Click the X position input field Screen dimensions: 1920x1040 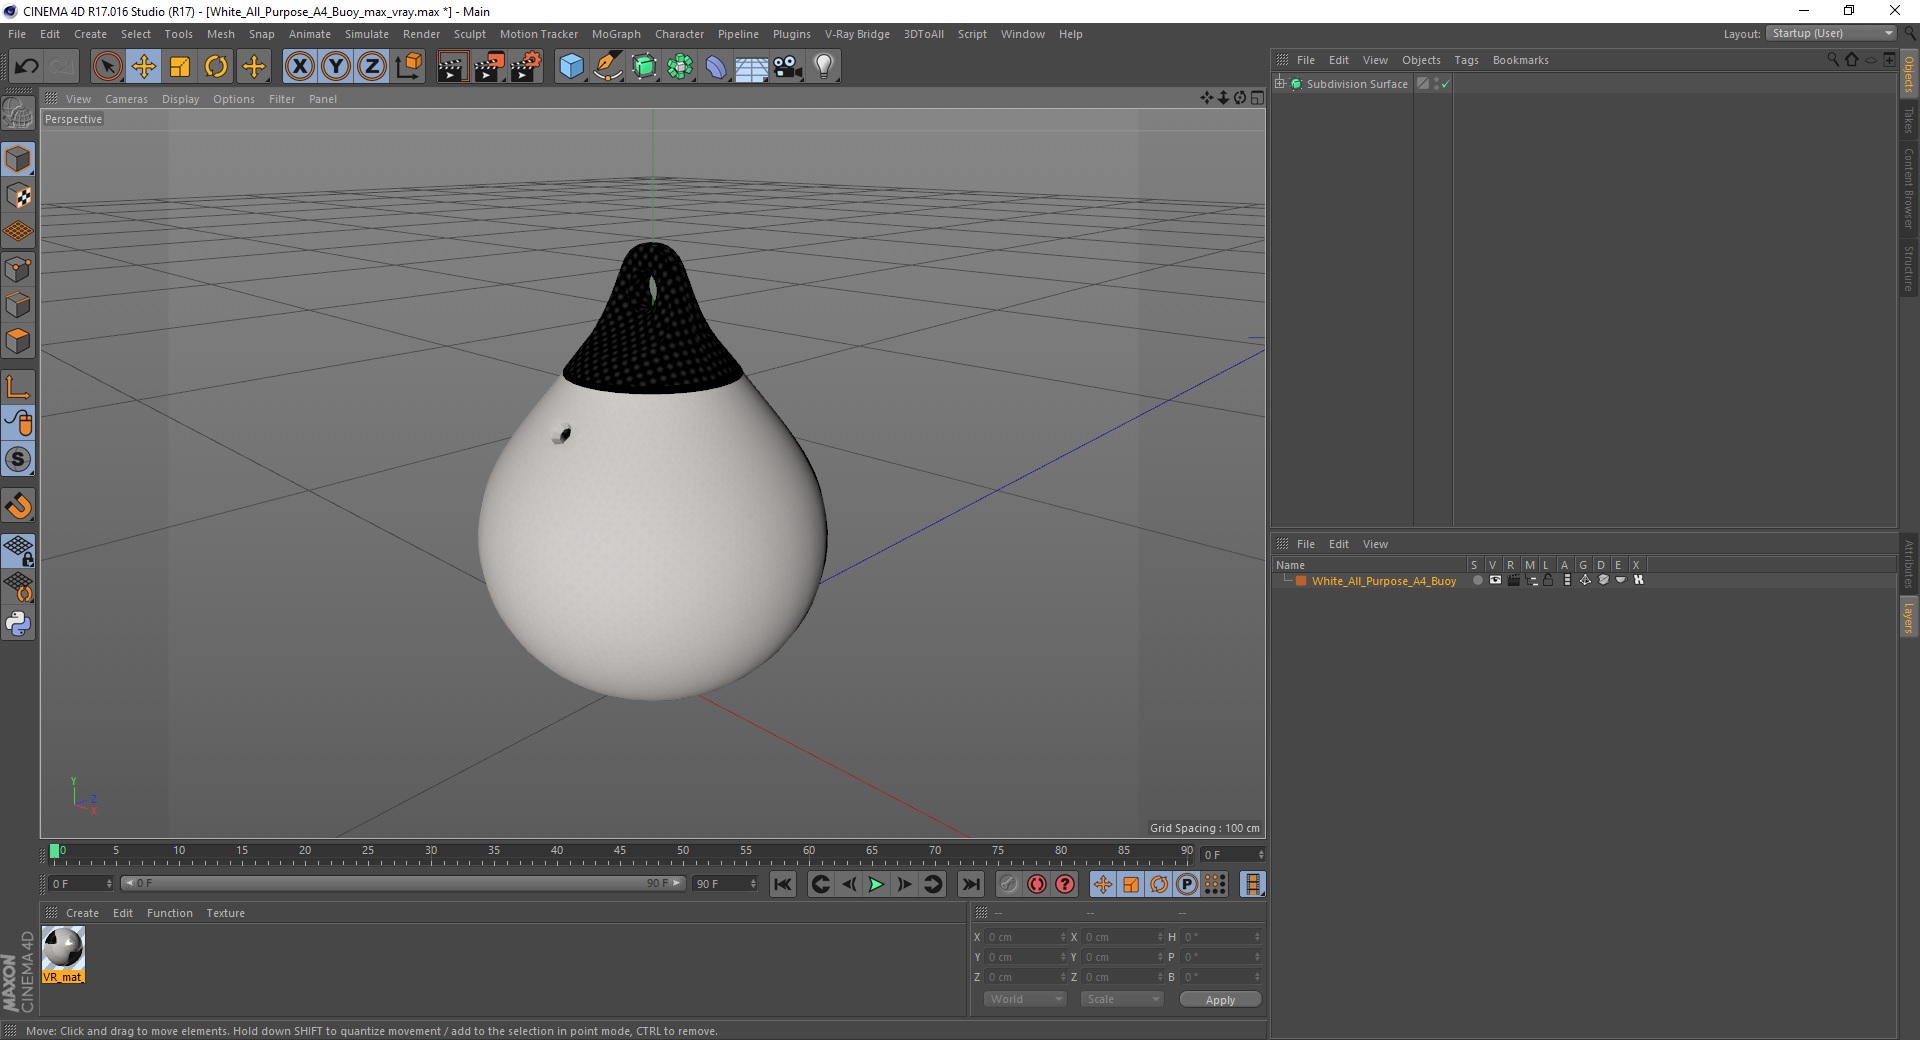pyautogui.click(x=1025, y=937)
